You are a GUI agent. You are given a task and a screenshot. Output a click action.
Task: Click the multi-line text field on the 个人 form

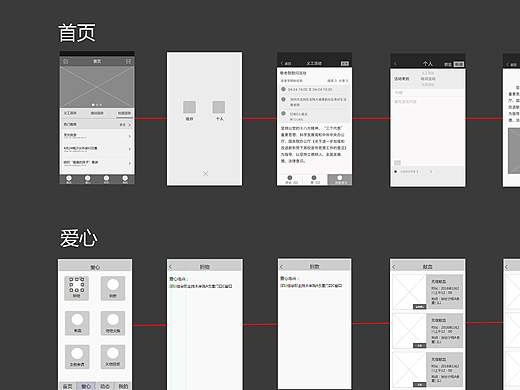pos(428,128)
